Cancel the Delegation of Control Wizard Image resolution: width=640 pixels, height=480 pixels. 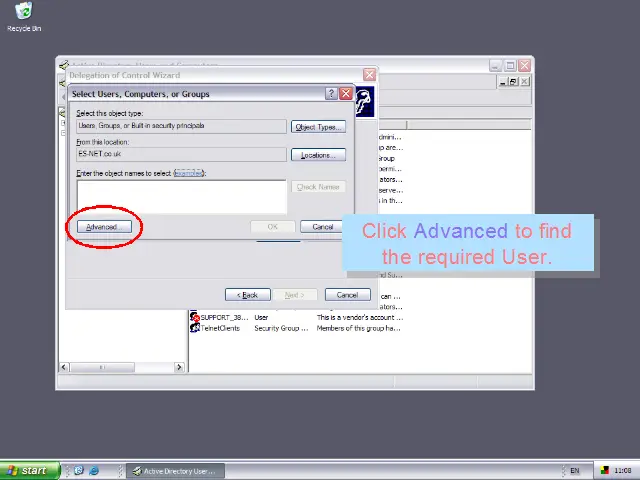(x=347, y=295)
